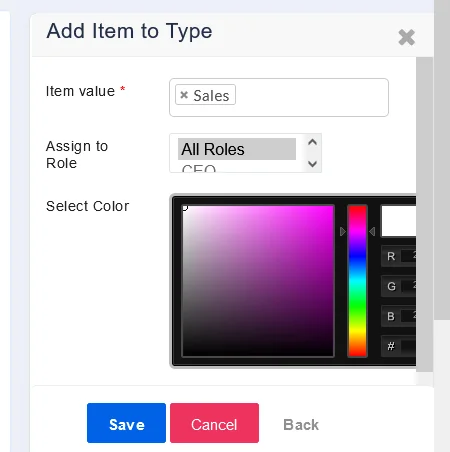The width and height of the screenshot is (450, 452).
Task: Remove the Sales tag from Item value
Action: coord(184,95)
